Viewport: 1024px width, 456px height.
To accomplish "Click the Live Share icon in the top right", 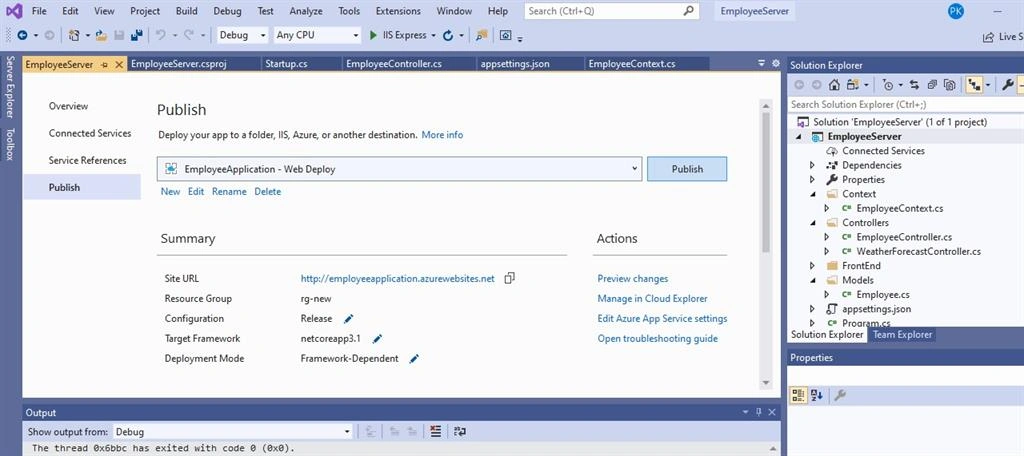I will (989, 37).
